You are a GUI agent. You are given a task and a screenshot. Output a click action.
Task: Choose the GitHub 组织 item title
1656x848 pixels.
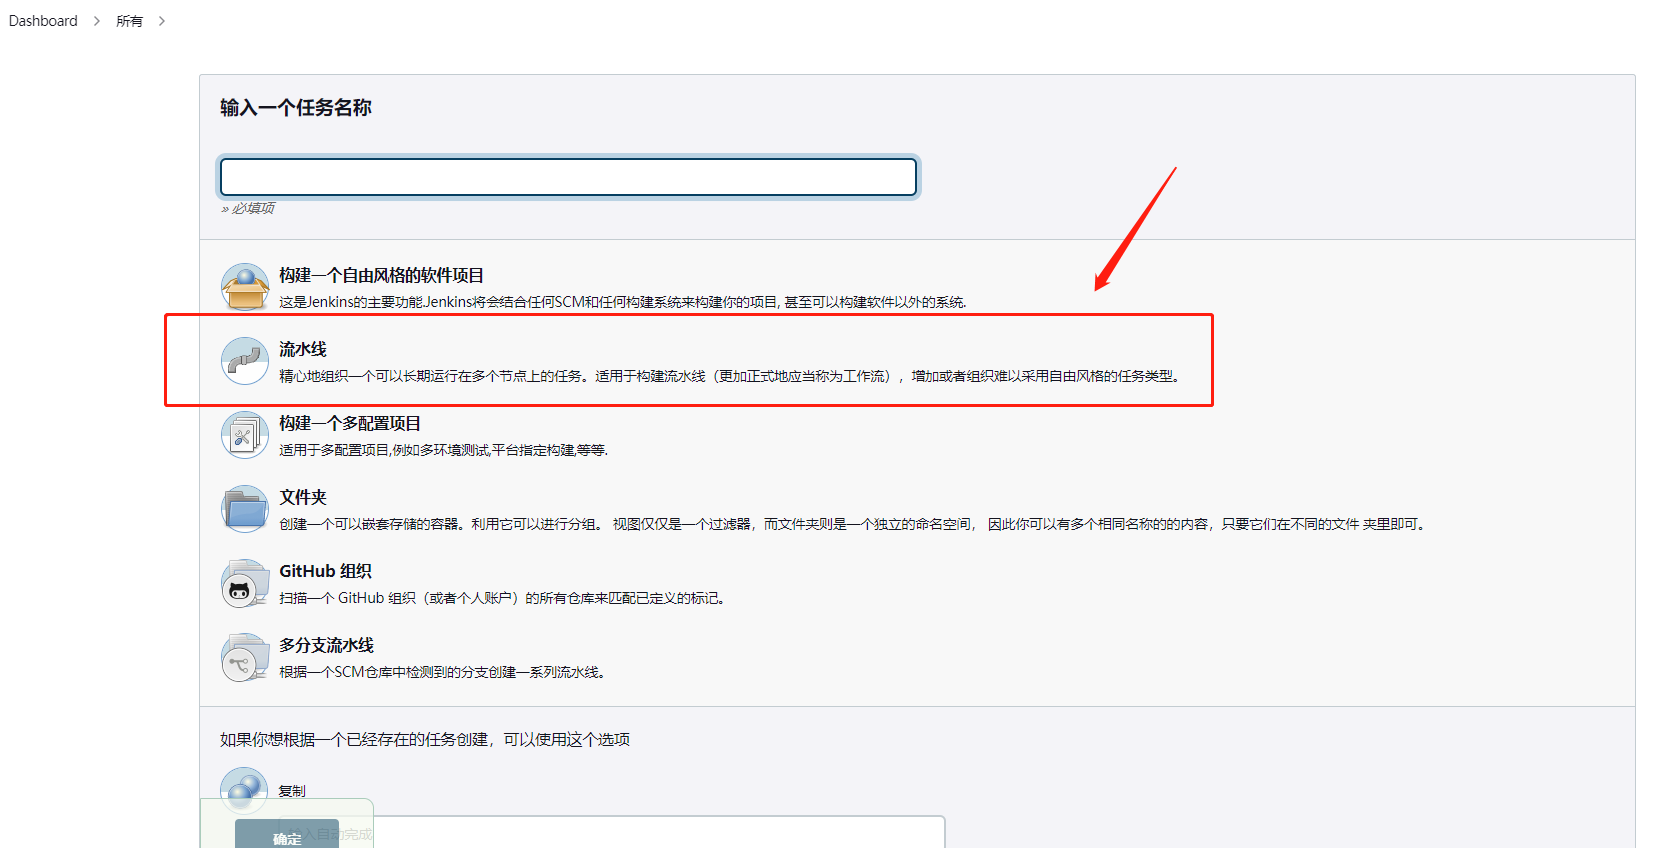[325, 571]
